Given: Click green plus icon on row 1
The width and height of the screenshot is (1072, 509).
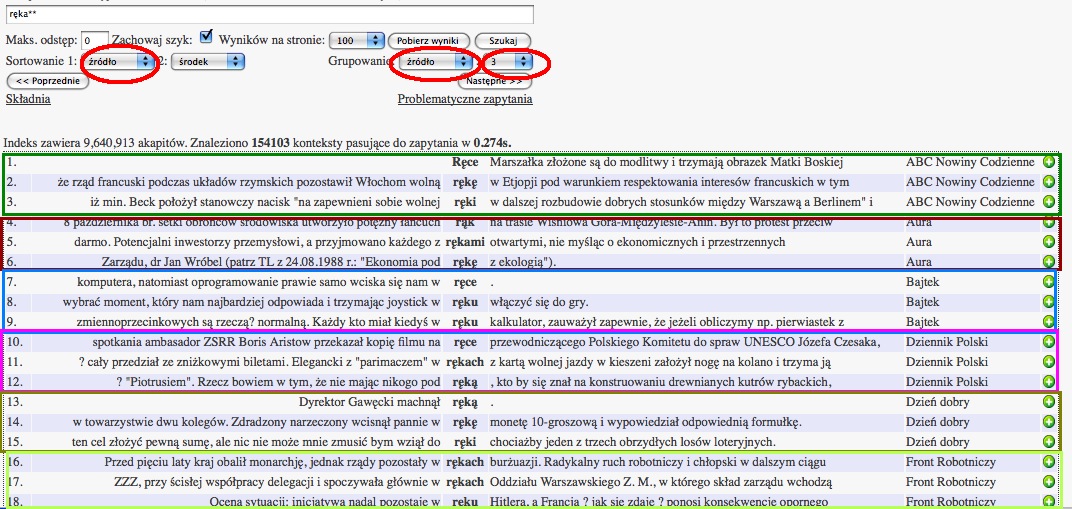Looking at the screenshot, I should coord(1048,162).
